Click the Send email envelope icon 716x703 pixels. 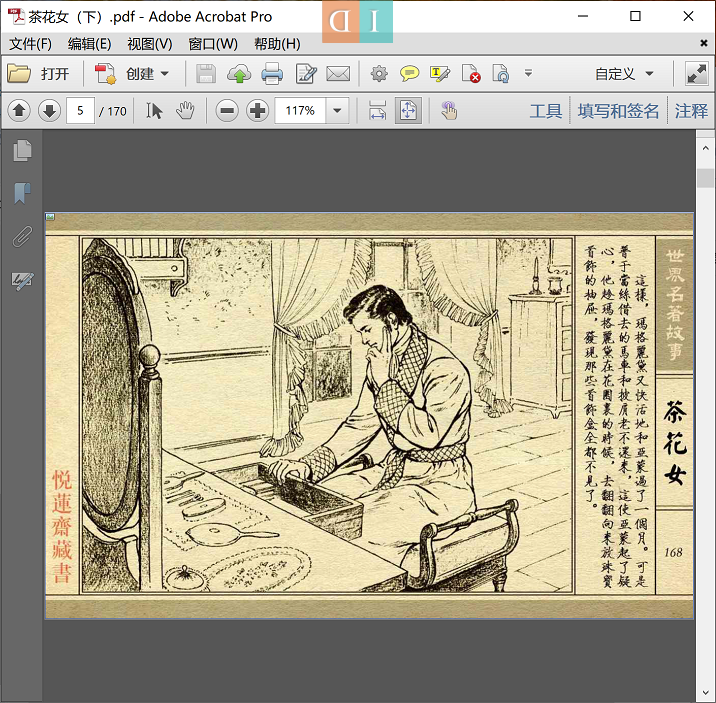click(338, 73)
